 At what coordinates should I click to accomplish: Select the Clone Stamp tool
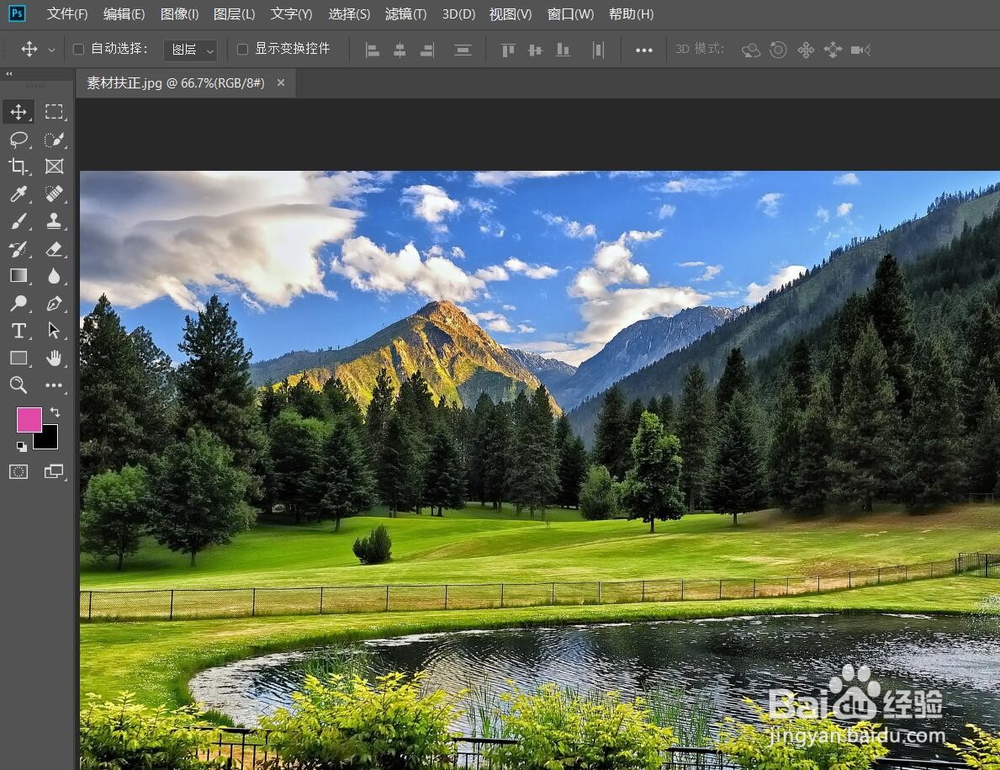point(54,221)
